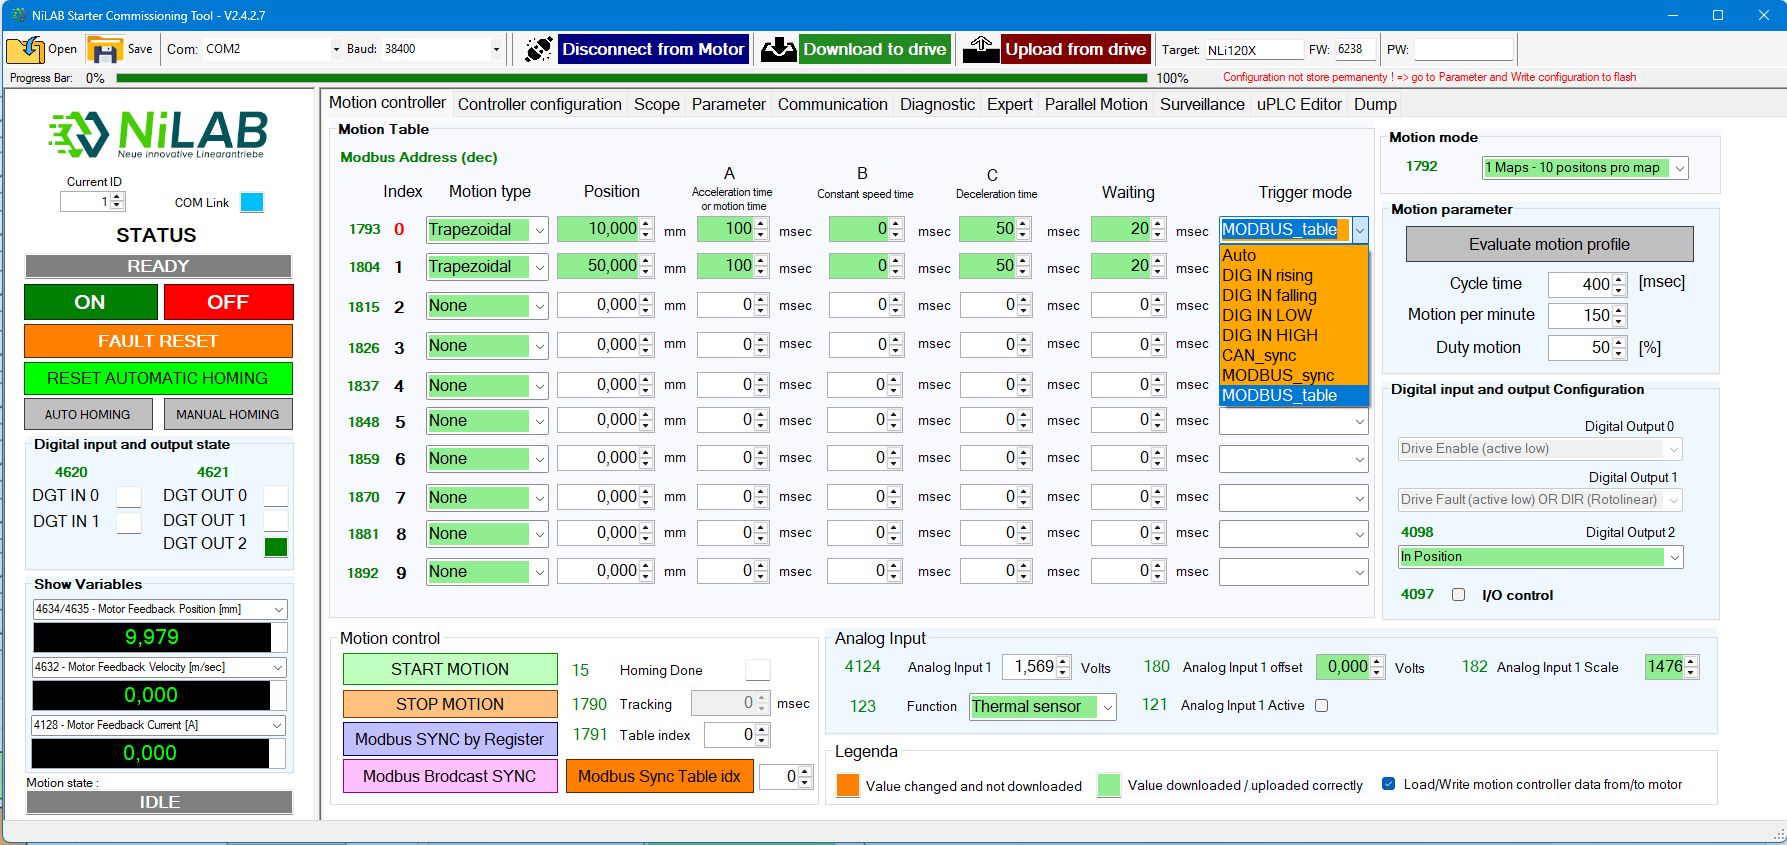
Task: Click the plug icon beside Disconnect from Motor
Action: click(x=538, y=49)
